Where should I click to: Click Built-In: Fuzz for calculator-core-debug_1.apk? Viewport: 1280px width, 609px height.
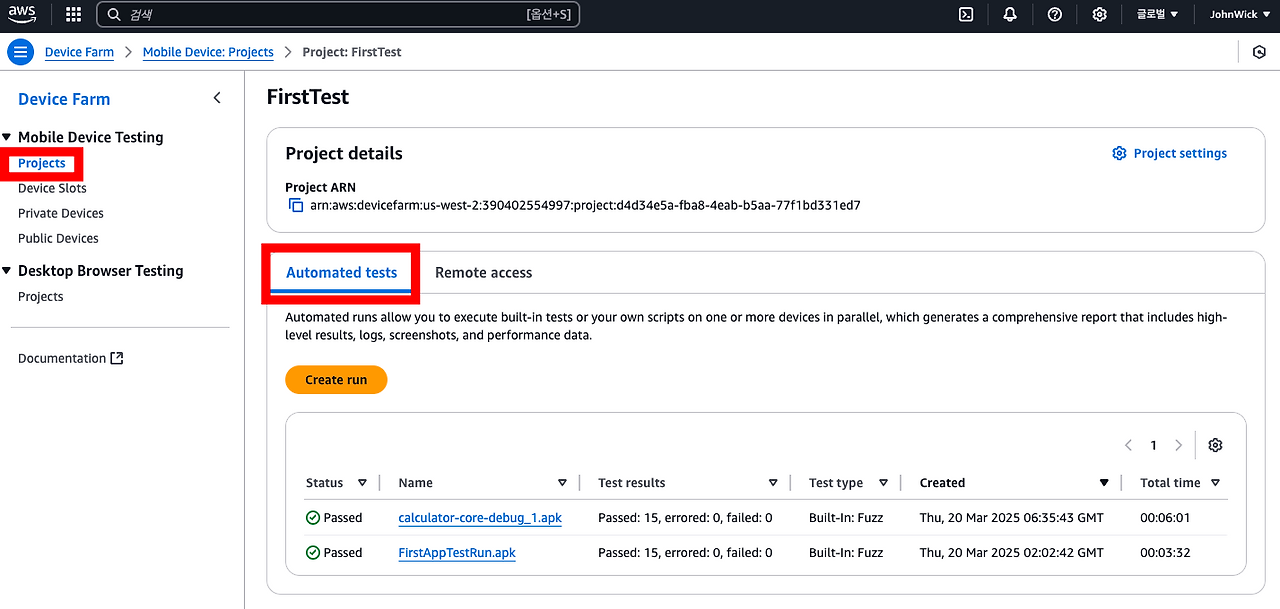(x=846, y=518)
